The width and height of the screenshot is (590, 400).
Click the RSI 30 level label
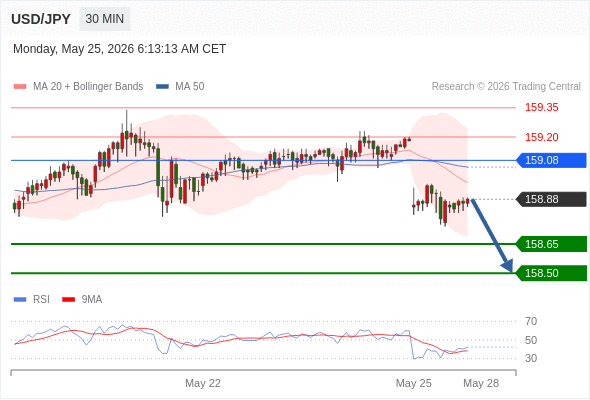[x=531, y=358]
